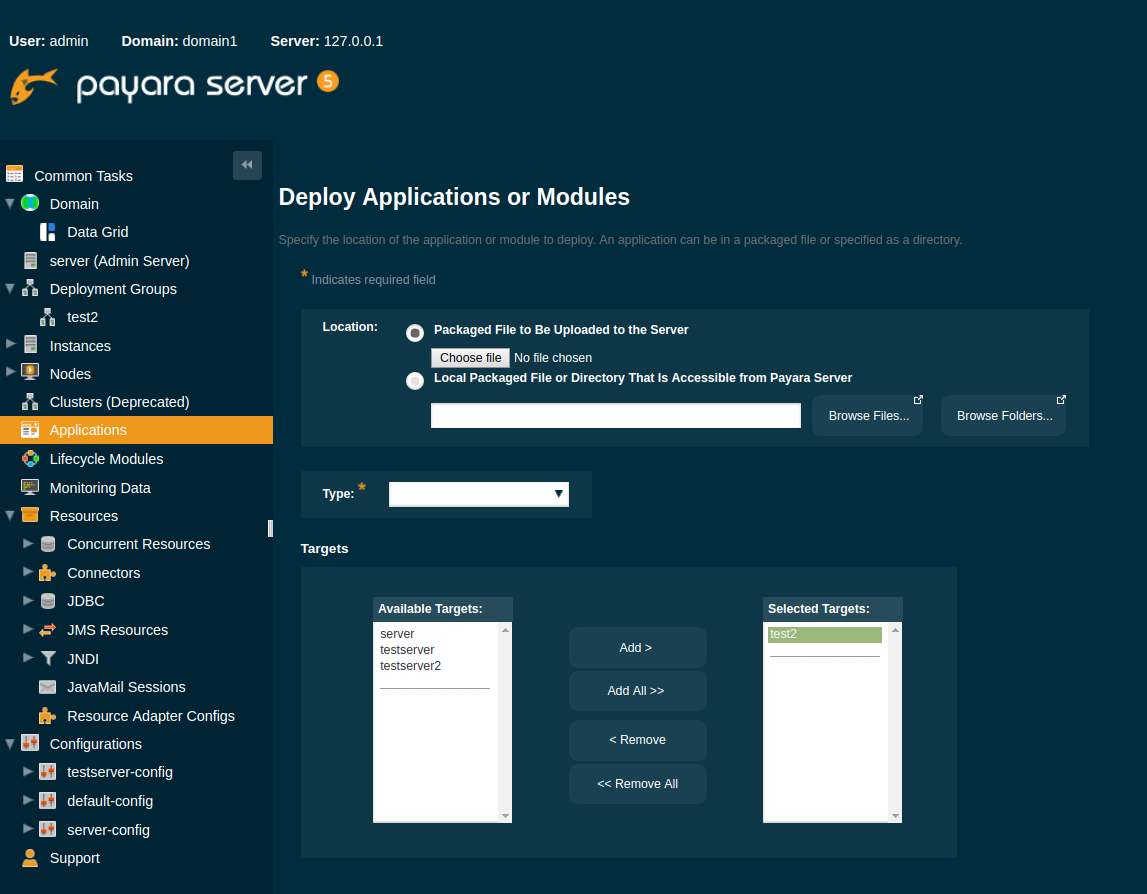Collapse the navigation sidebar with double-arrow toggle
The image size is (1147, 894).
[x=246, y=165]
